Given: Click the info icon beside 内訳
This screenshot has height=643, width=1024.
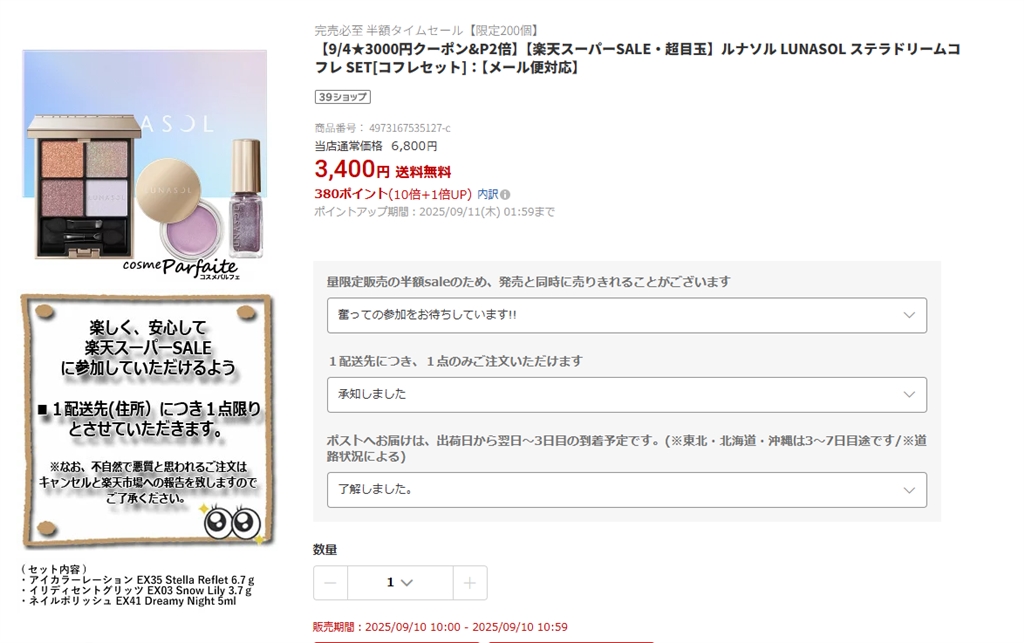Looking at the screenshot, I should (x=505, y=195).
